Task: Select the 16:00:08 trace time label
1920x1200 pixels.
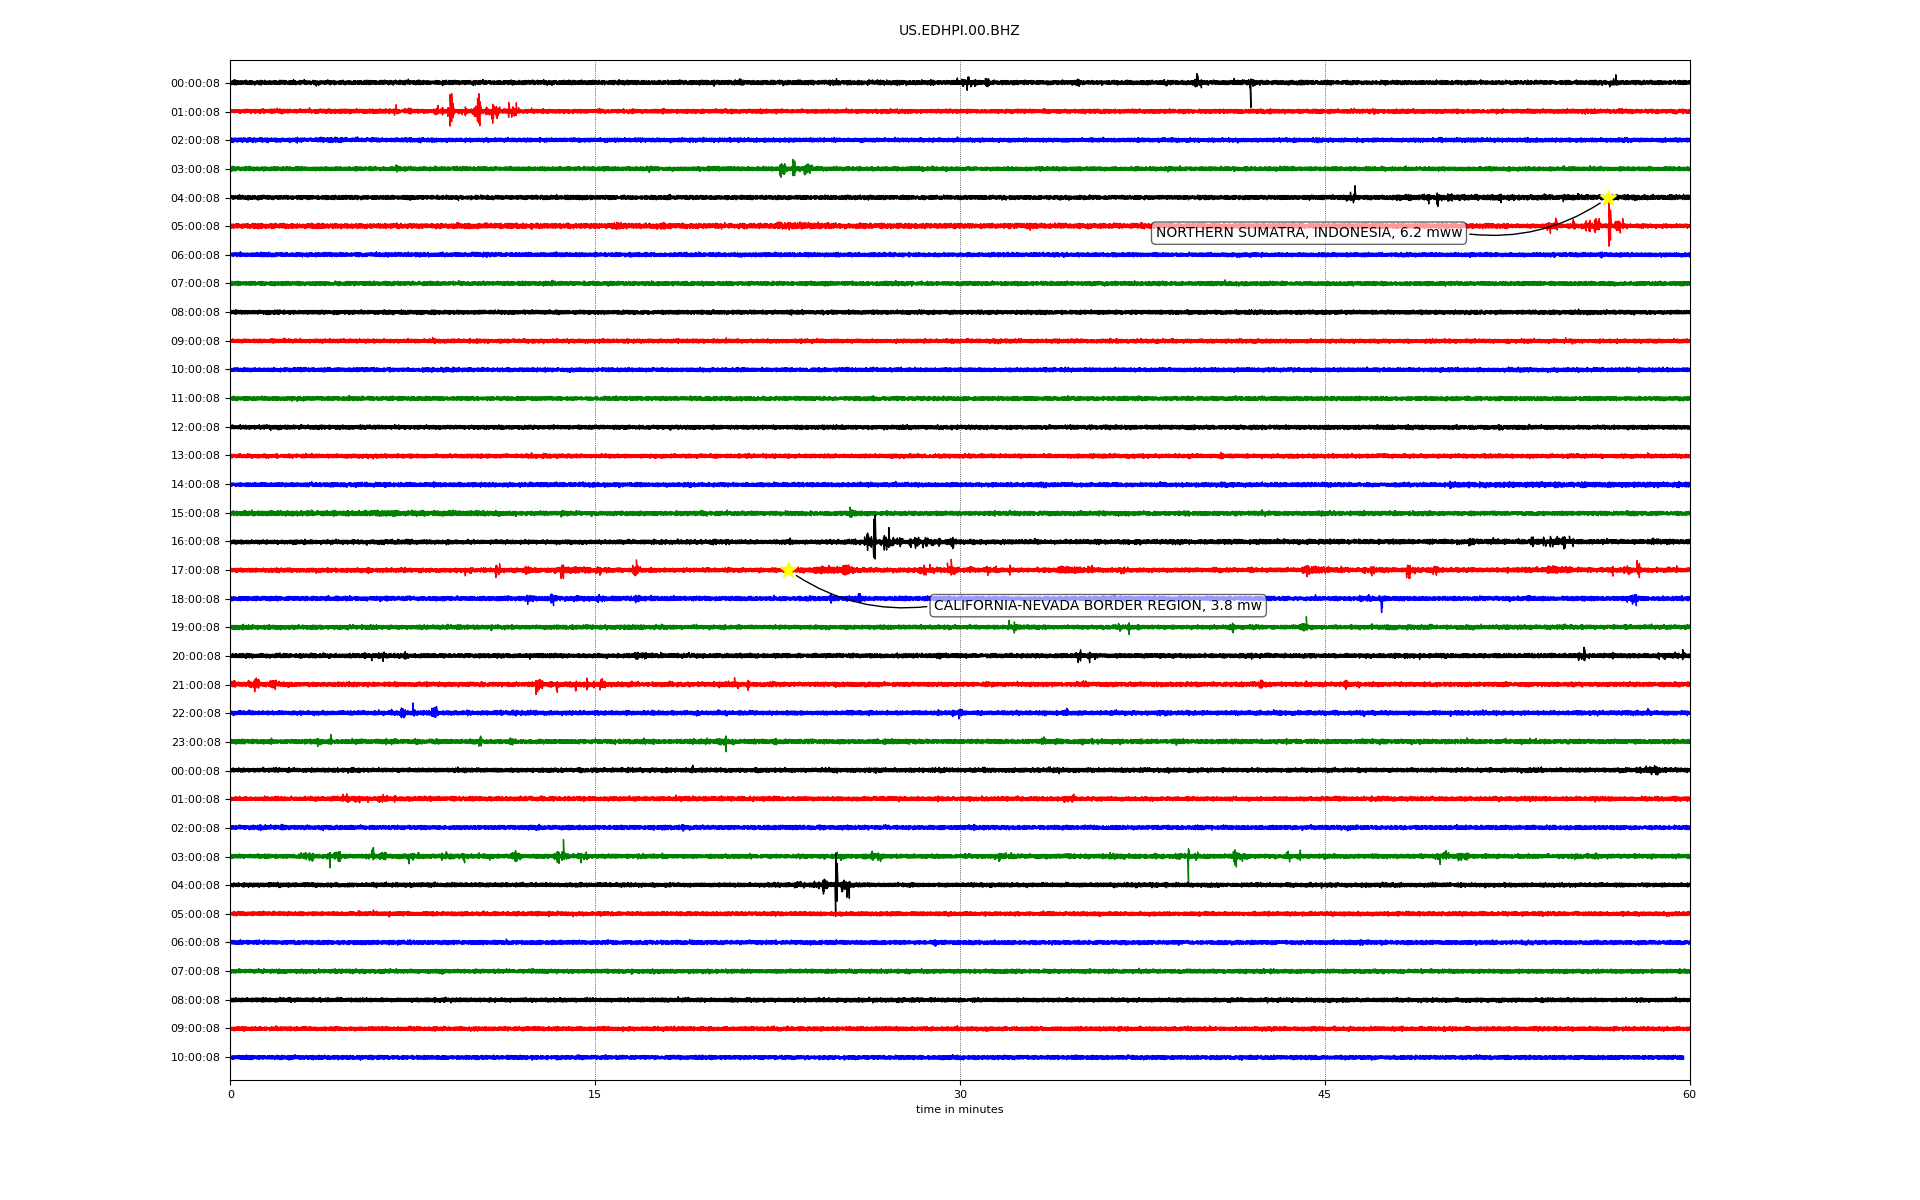Action: coord(195,542)
